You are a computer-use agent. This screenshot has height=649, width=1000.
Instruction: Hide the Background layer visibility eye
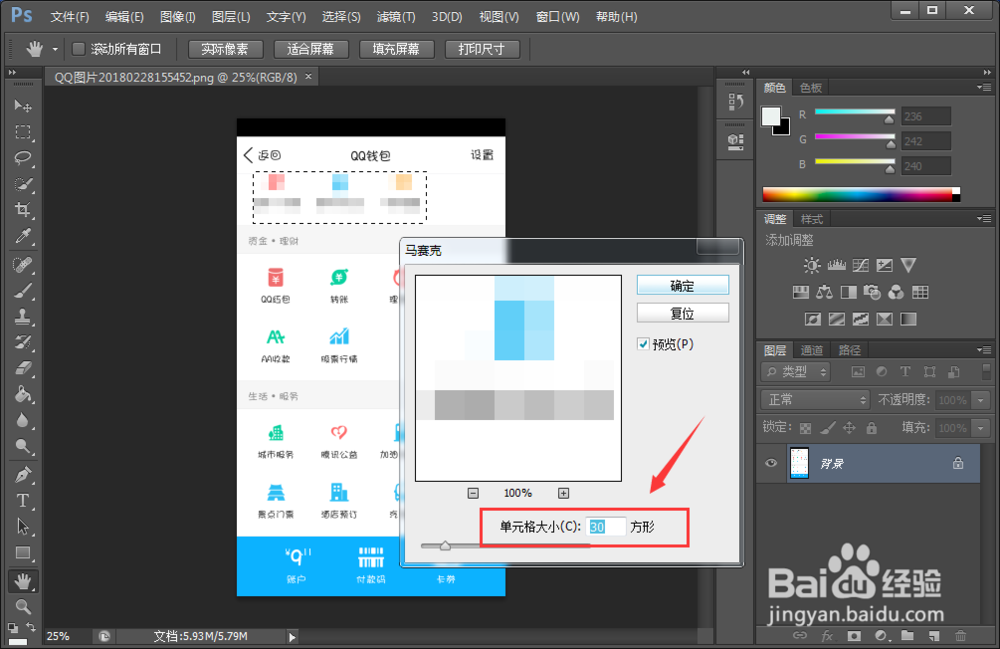pos(771,463)
